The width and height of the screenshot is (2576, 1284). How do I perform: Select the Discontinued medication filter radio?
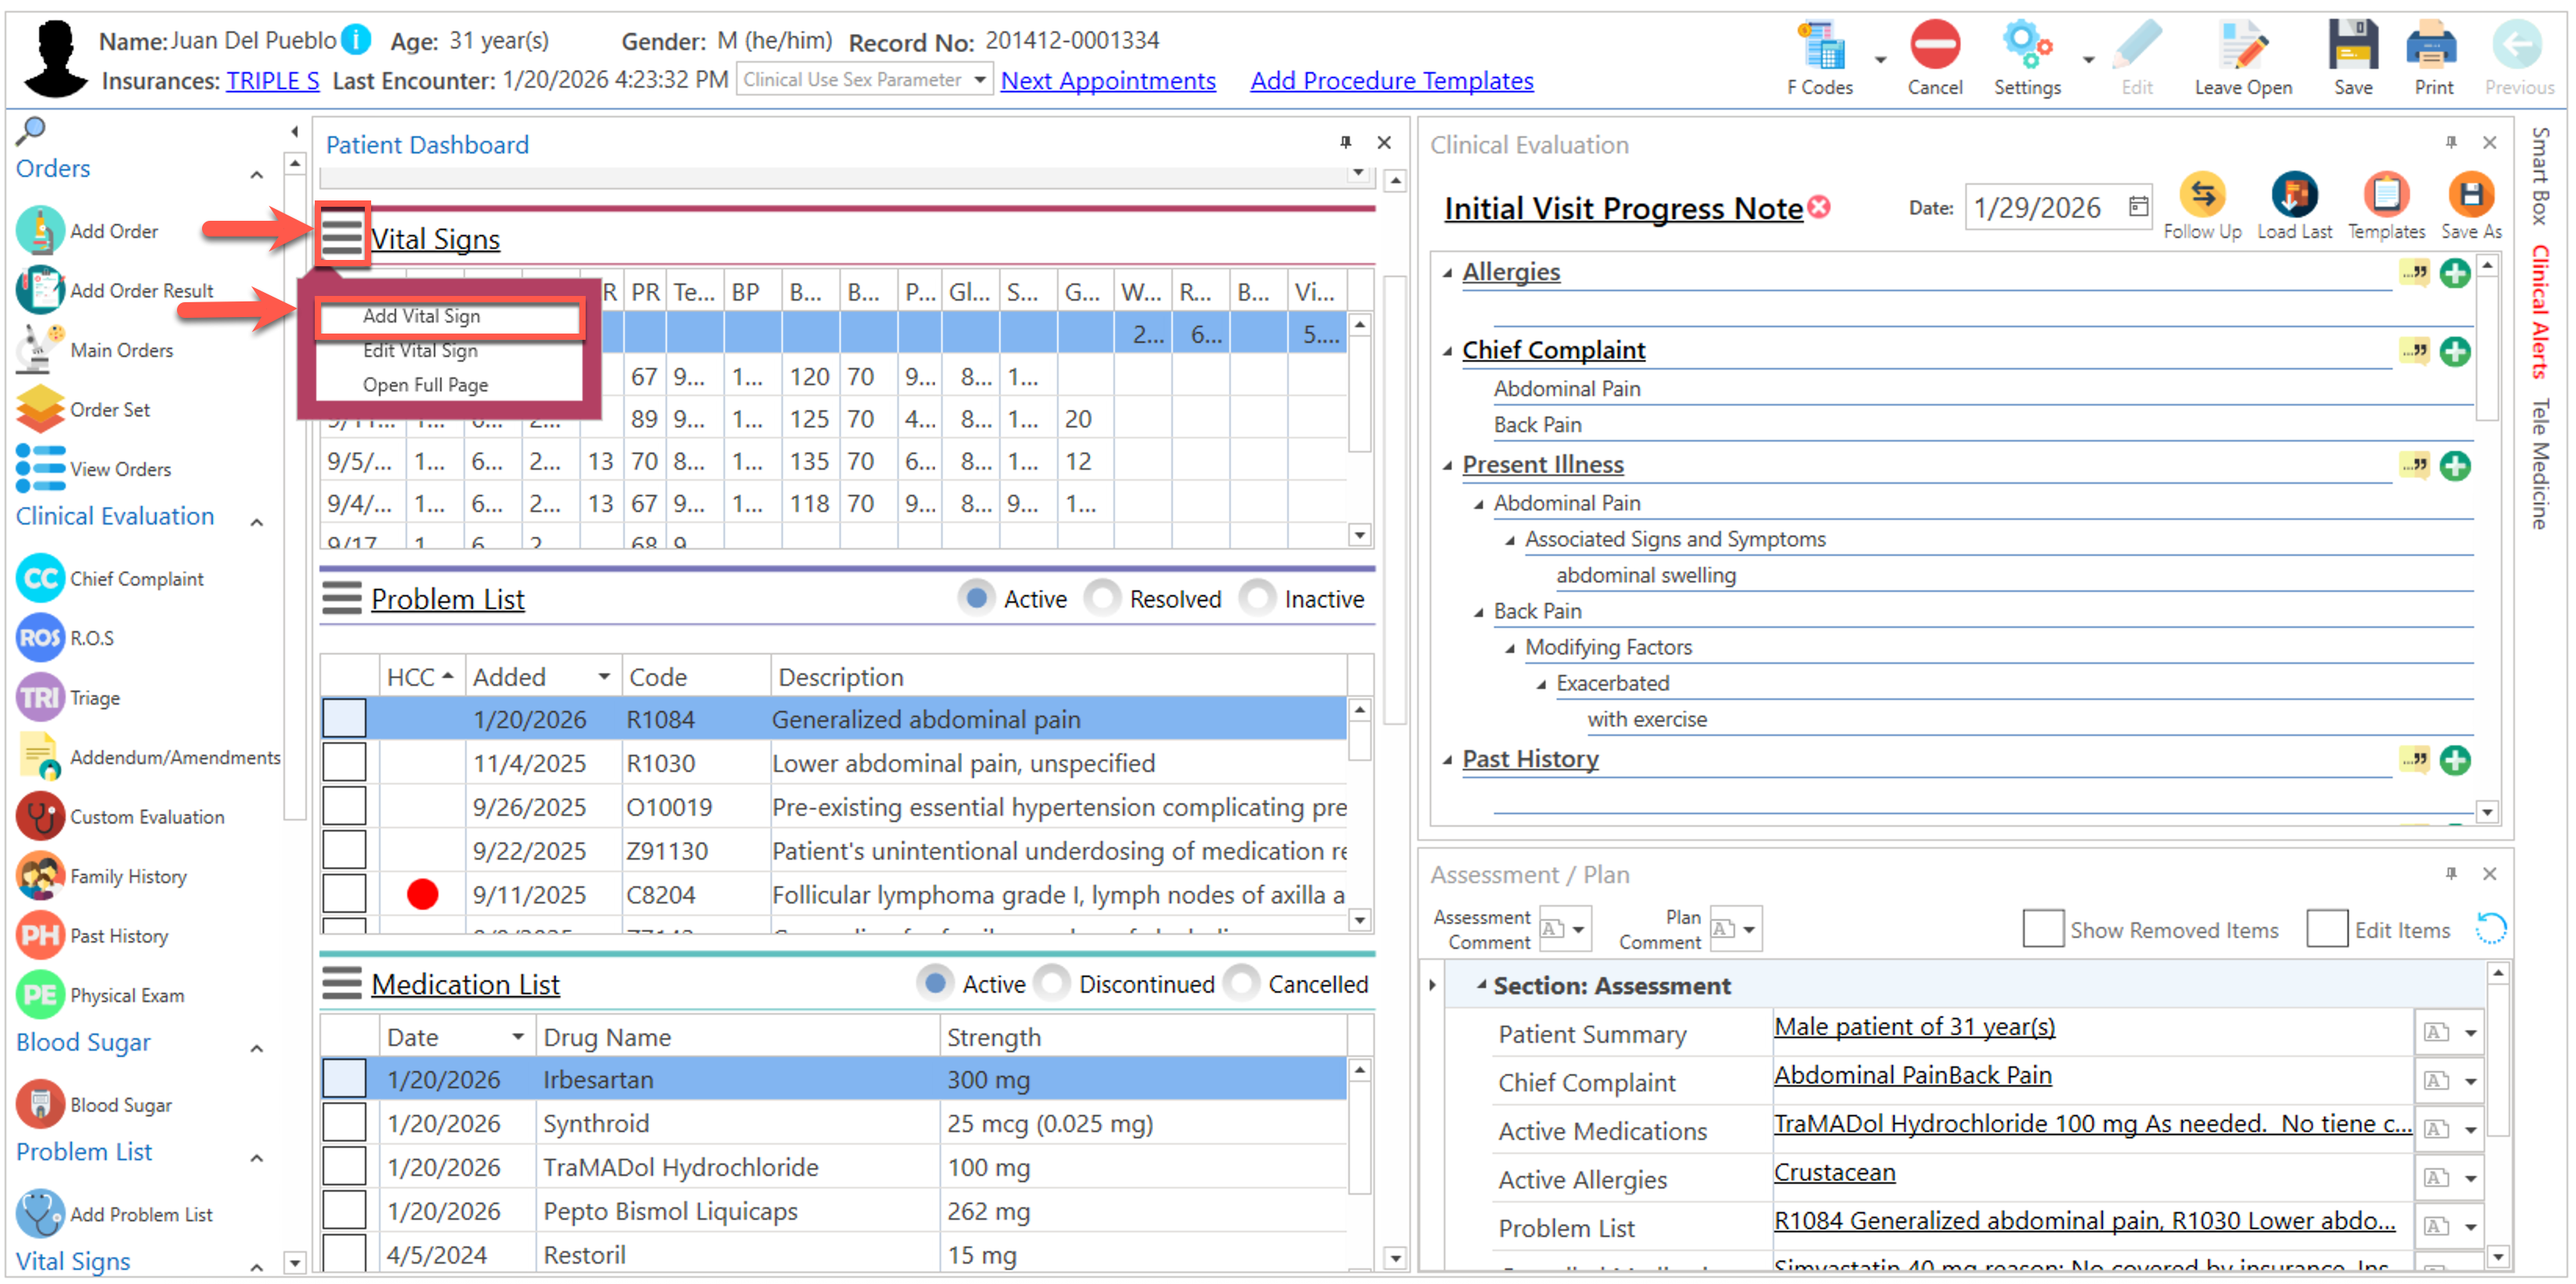click(1051, 984)
